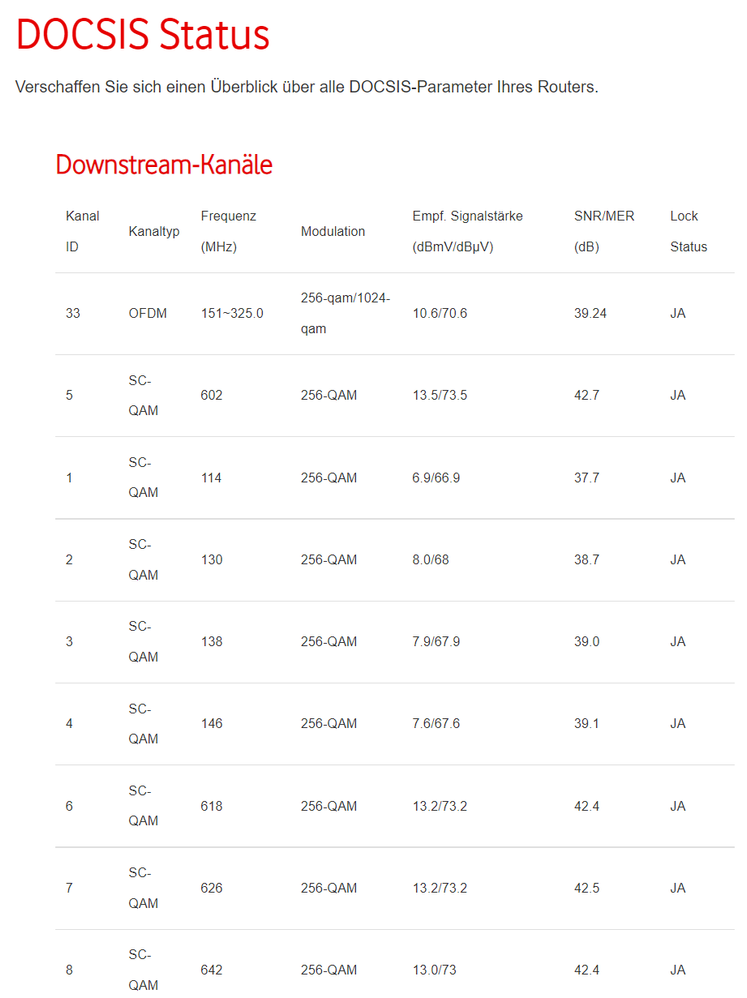Image resolution: width=747 pixels, height=998 pixels.
Task: Click the DOCSIS Status page heading
Action: tap(143, 34)
